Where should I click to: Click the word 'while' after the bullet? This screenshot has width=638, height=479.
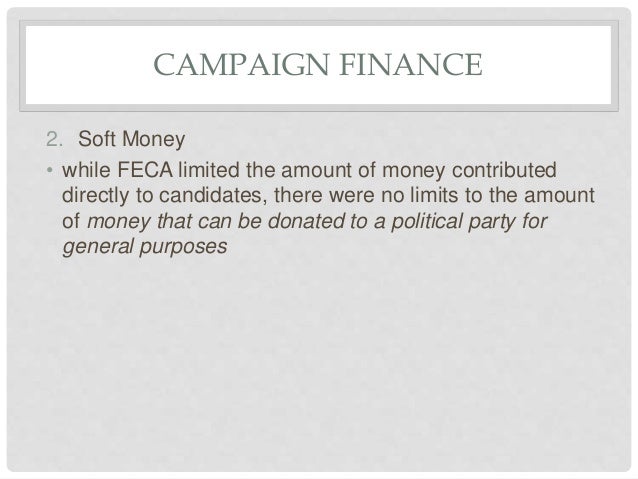click(86, 169)
